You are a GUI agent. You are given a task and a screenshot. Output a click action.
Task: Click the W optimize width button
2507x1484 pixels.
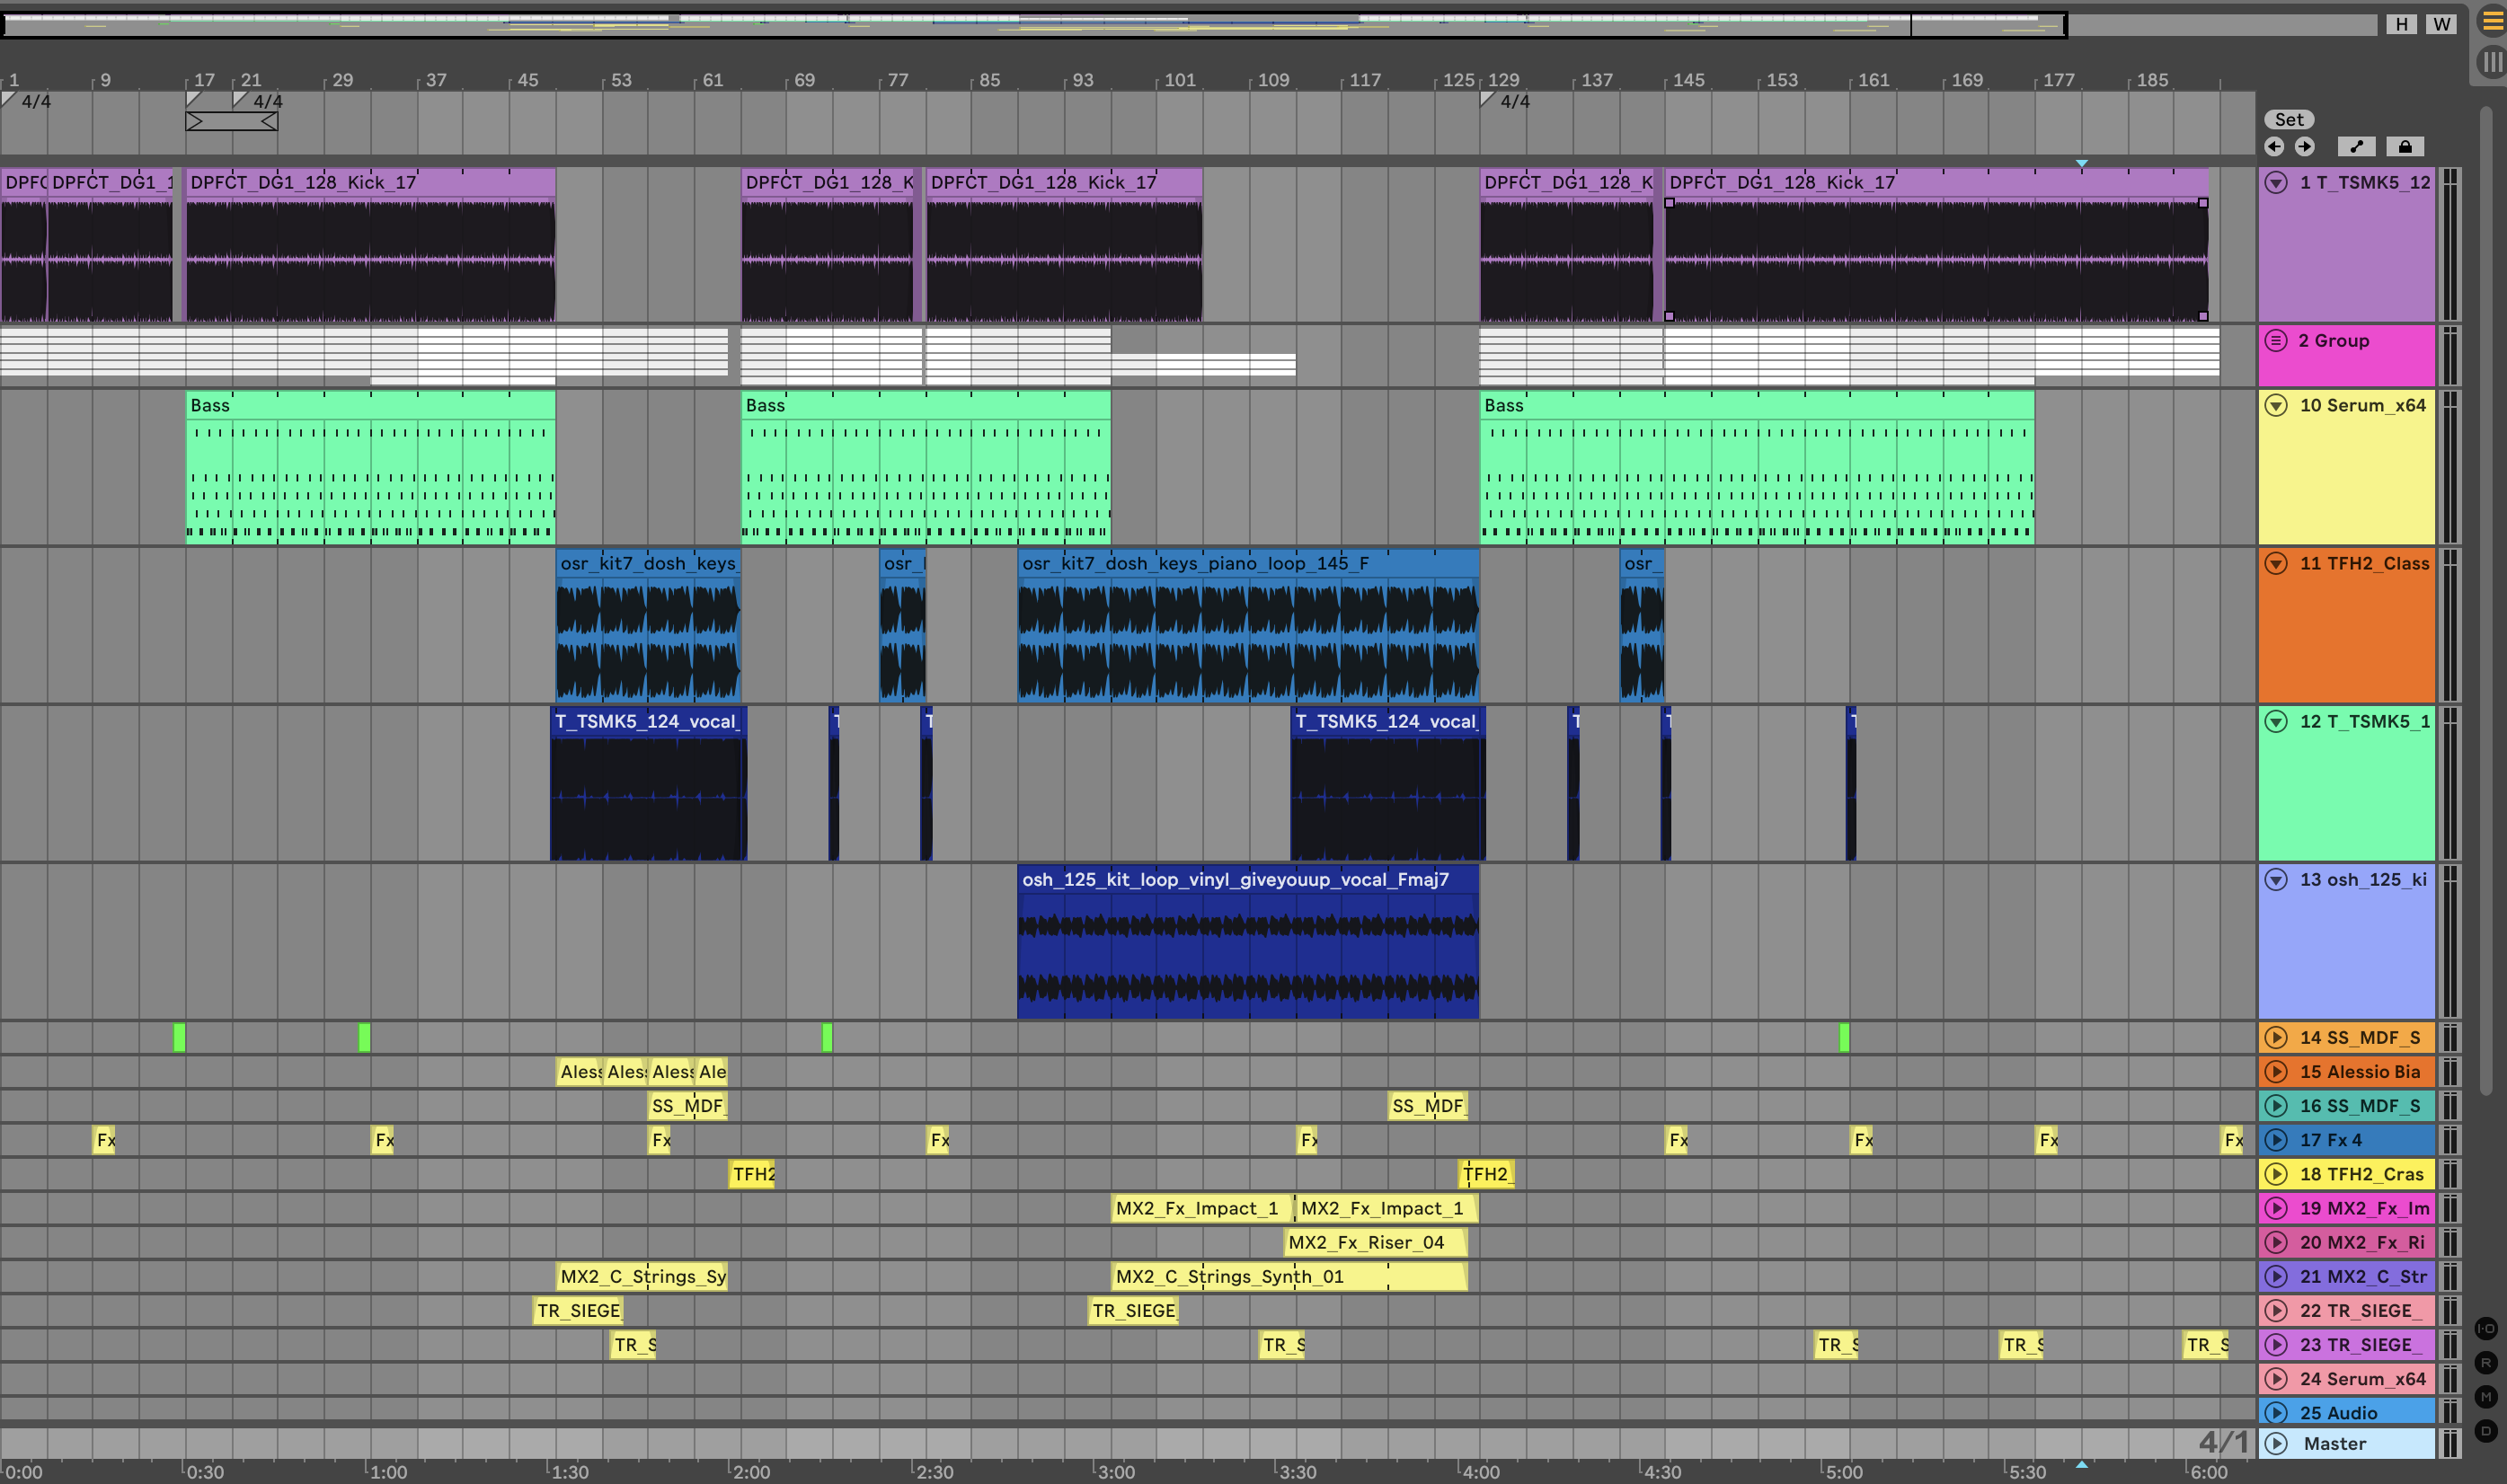coord(2442,24)
